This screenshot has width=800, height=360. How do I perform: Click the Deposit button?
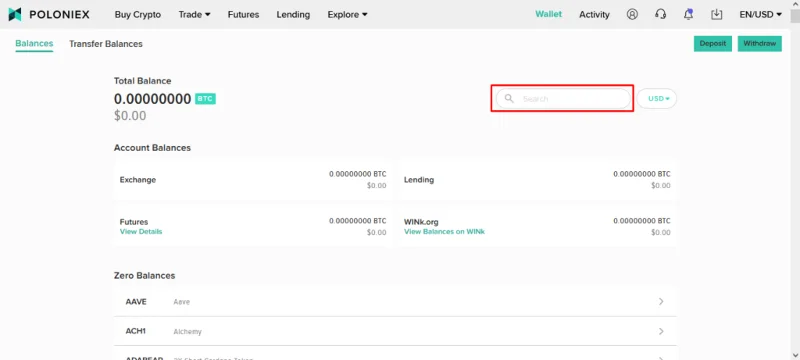pos(713,43)
